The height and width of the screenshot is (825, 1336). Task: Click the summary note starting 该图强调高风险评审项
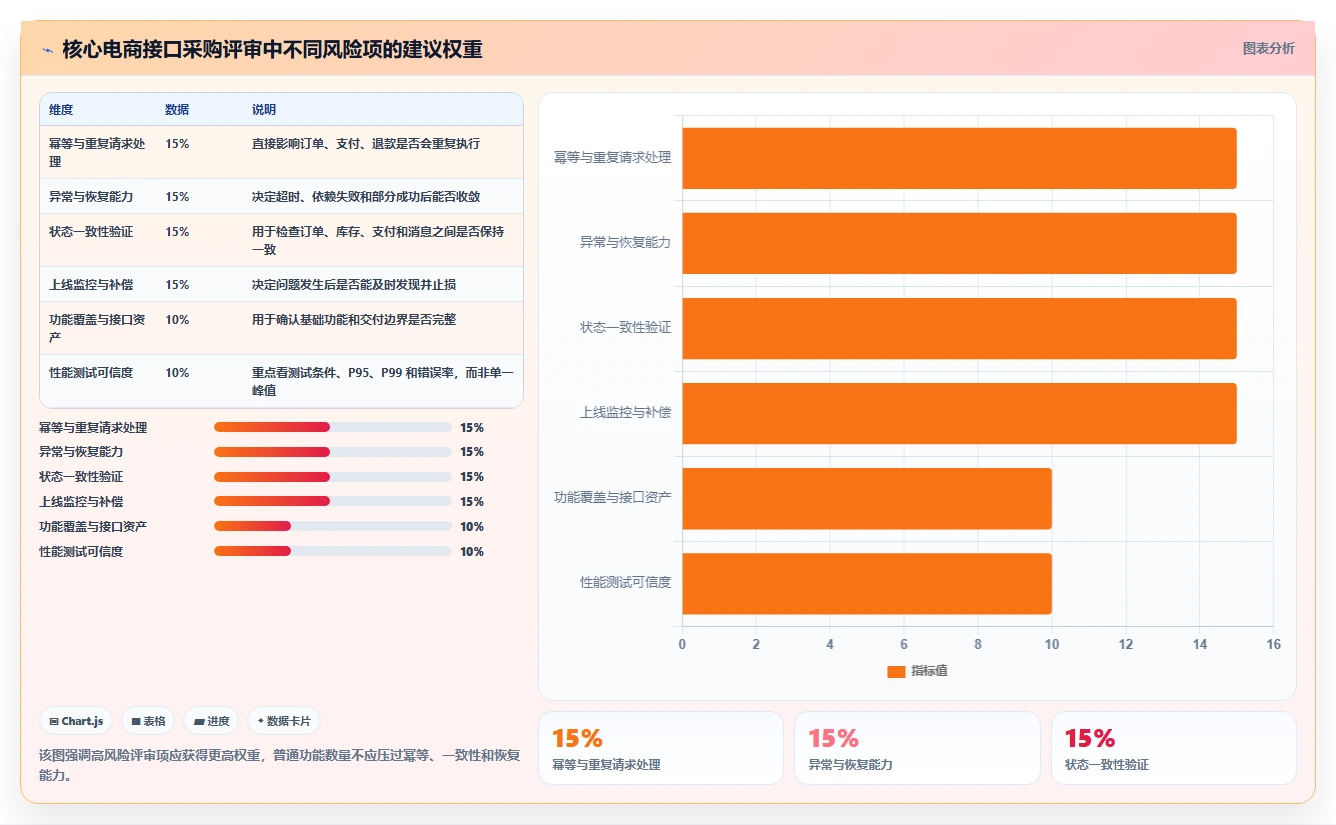(x=279, y=765)
